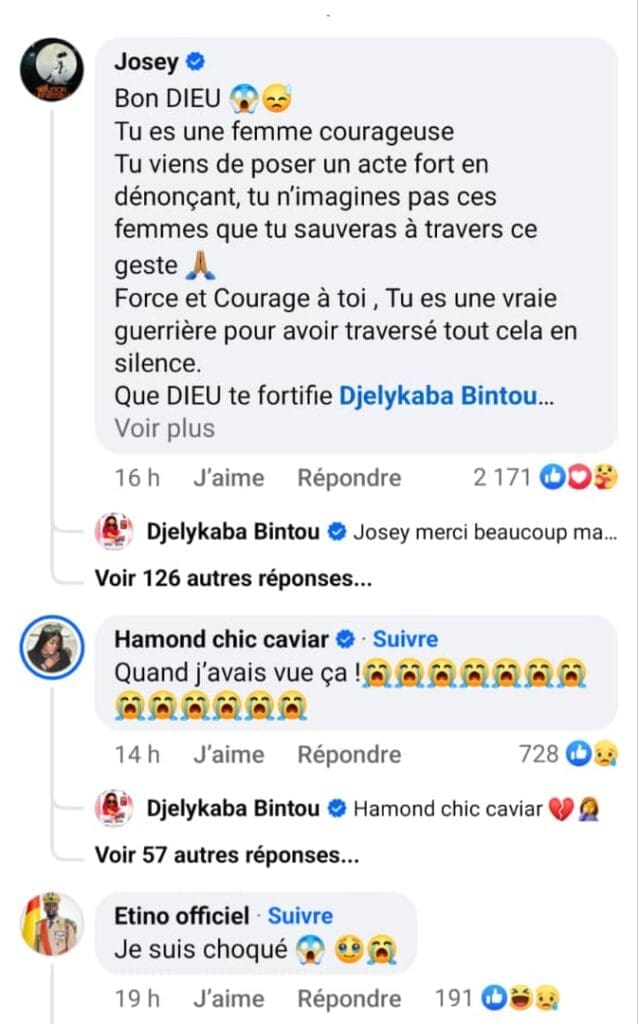The width and height of the screenshot is (638, 1024).
Task: Open Etino officiel's profile picture
Action: (x=52, y=923)
